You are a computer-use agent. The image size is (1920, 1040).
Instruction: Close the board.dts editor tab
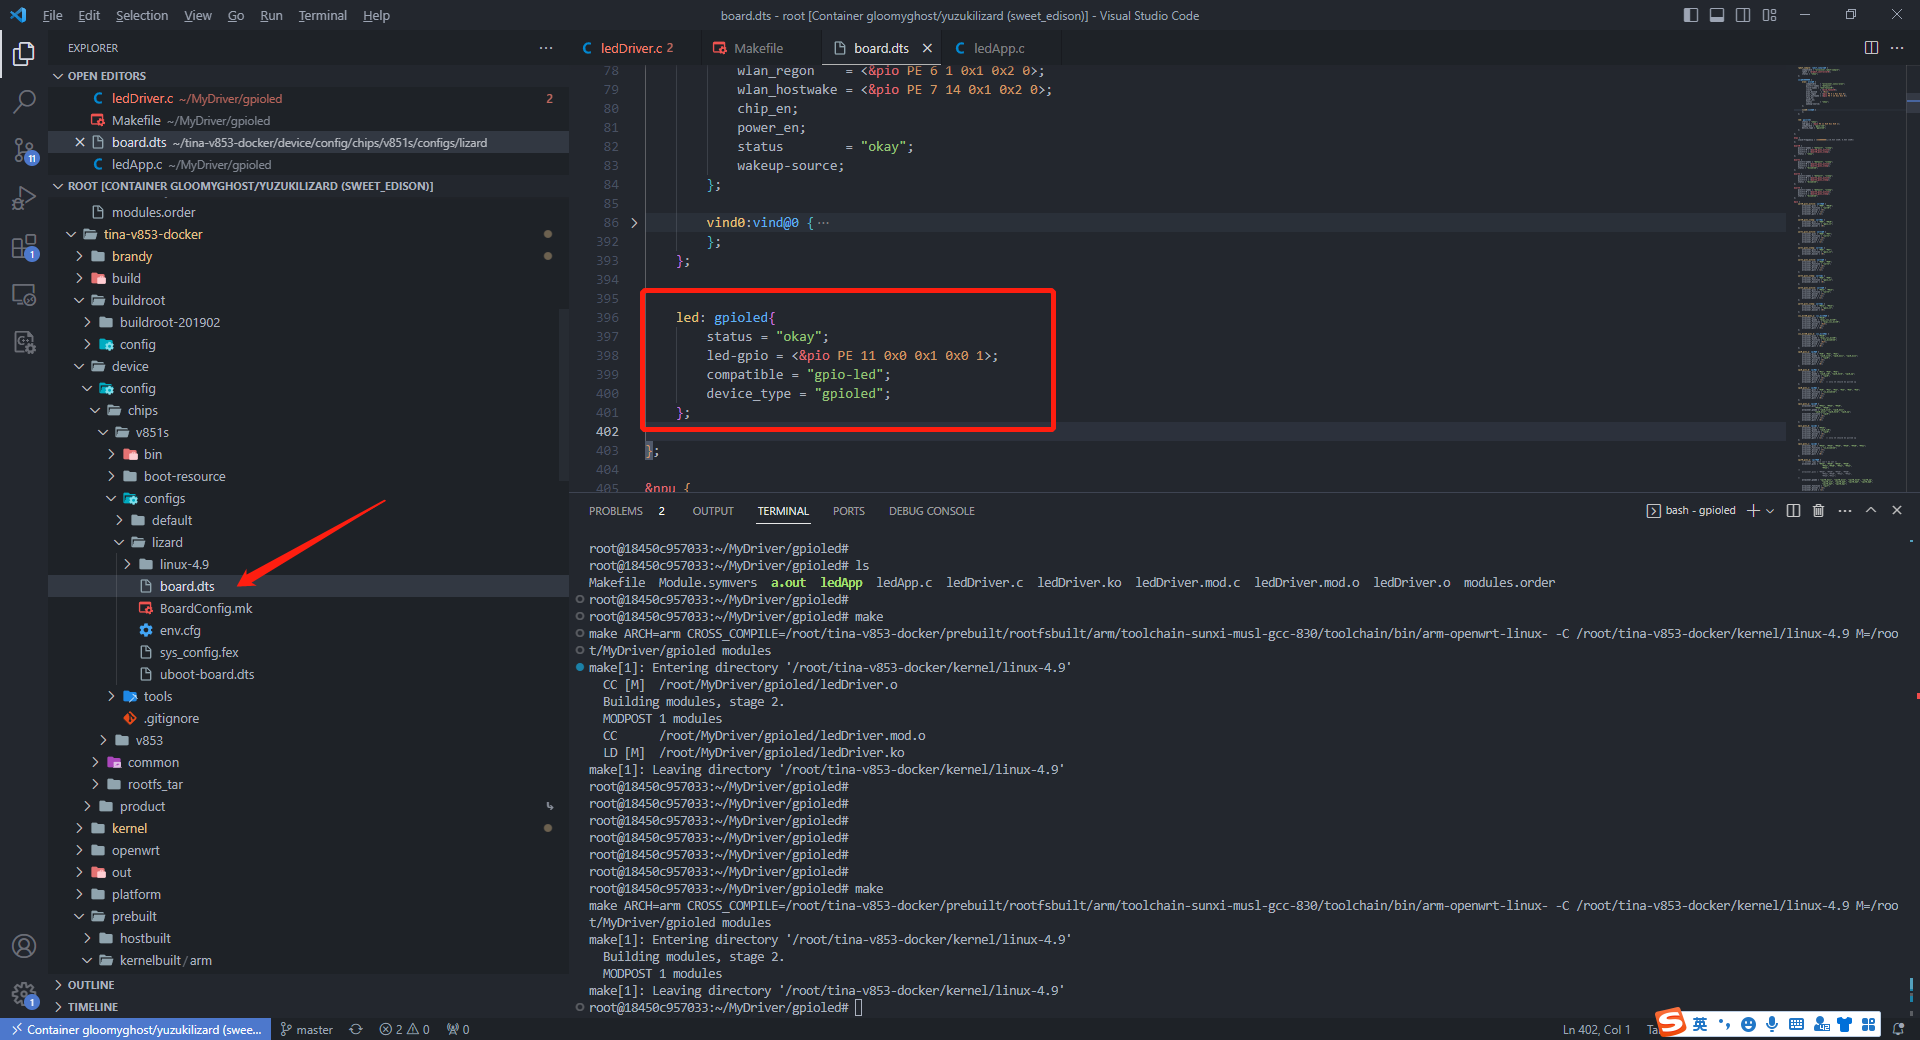point(927,48)
